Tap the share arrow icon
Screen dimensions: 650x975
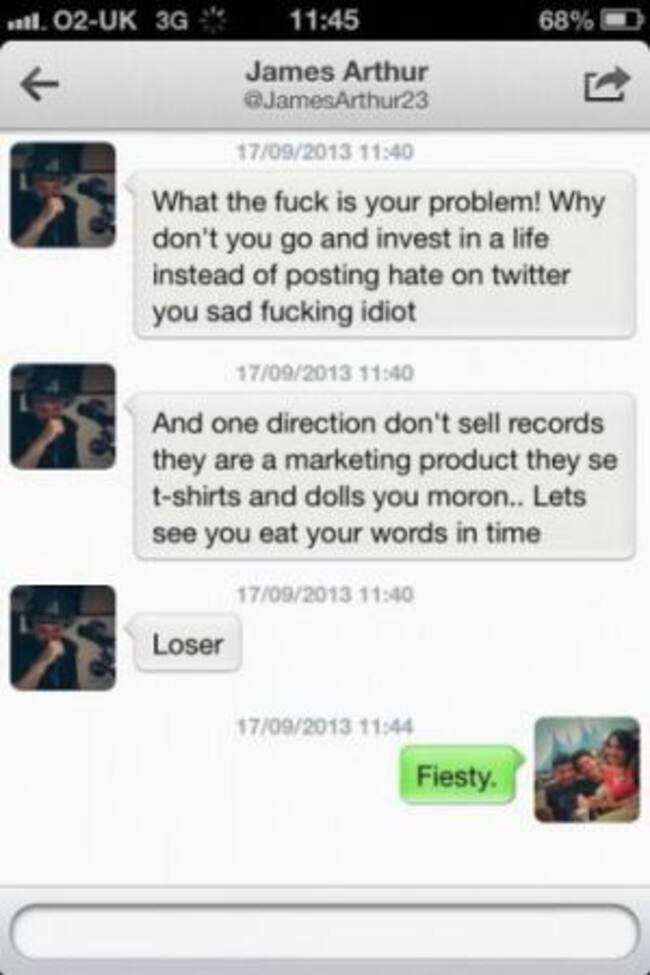[606, 83]
